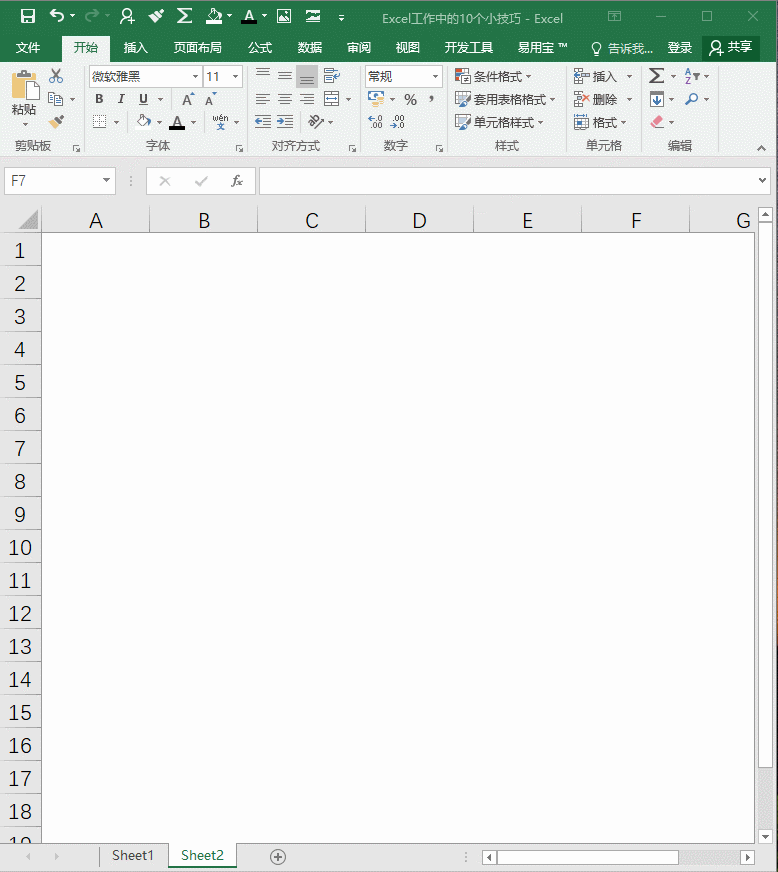Open Find & Select magnifier icon
Viewport: 778px width, 872px height.
pos(691,99)
